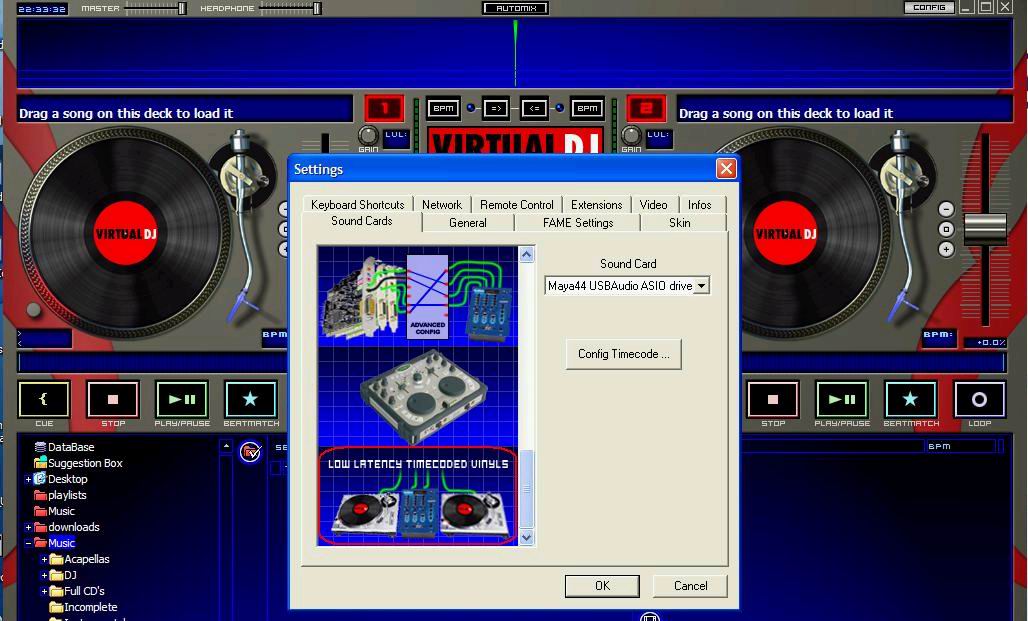Click the left deck turntable platter
Viewport: 1028px width, 621px height.
[125, 233]
